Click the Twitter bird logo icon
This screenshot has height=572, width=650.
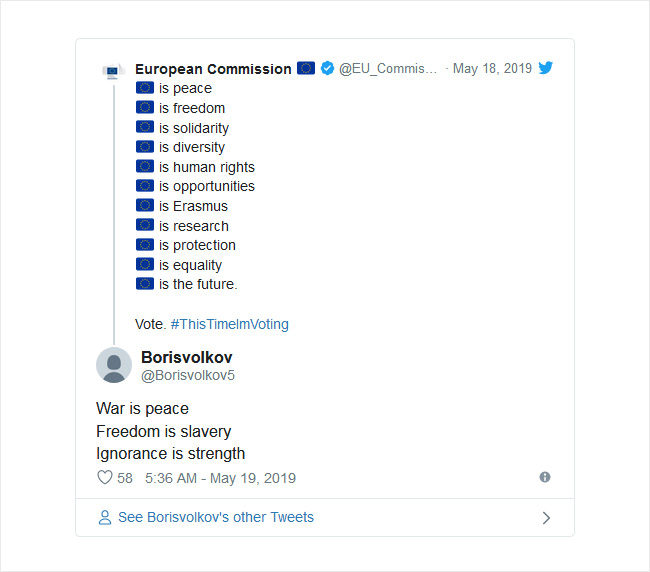tap(546, 68)
